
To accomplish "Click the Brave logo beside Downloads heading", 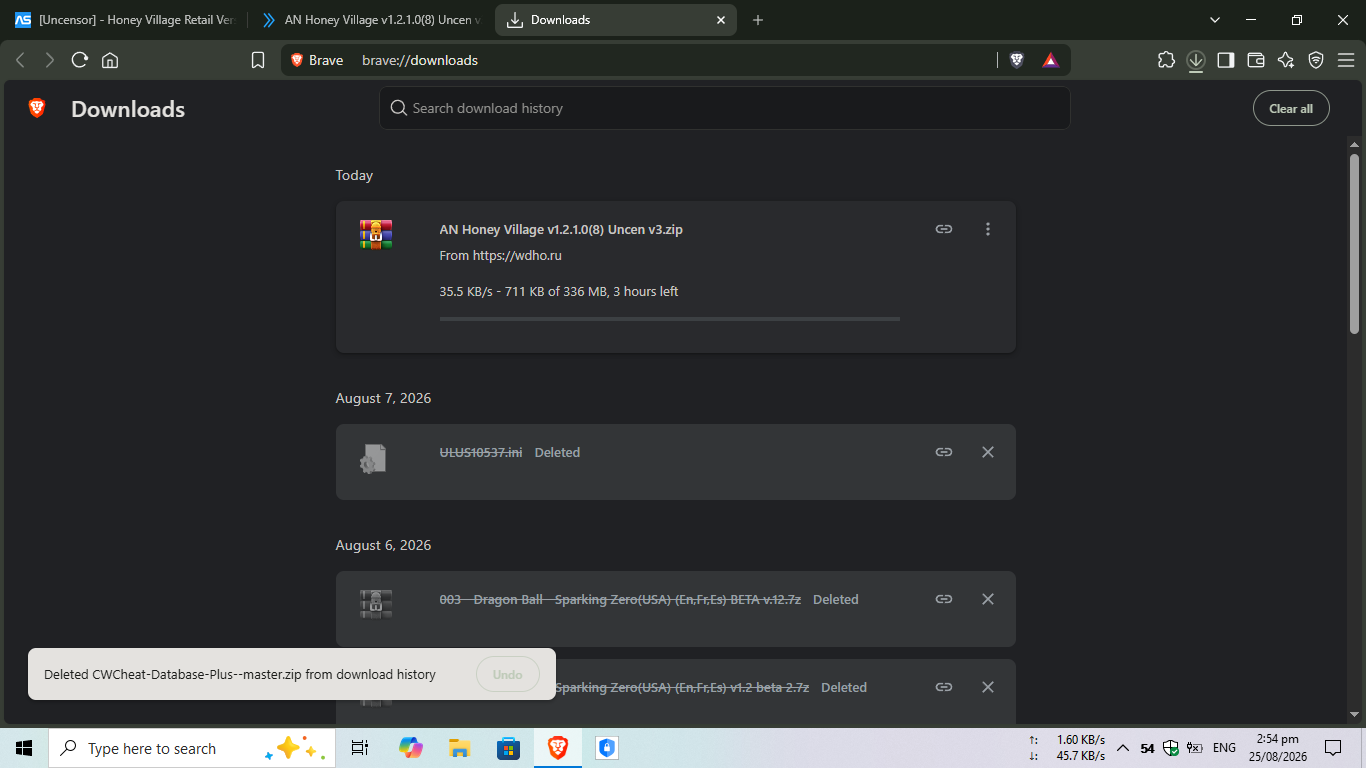I will [x=37, y=108].
